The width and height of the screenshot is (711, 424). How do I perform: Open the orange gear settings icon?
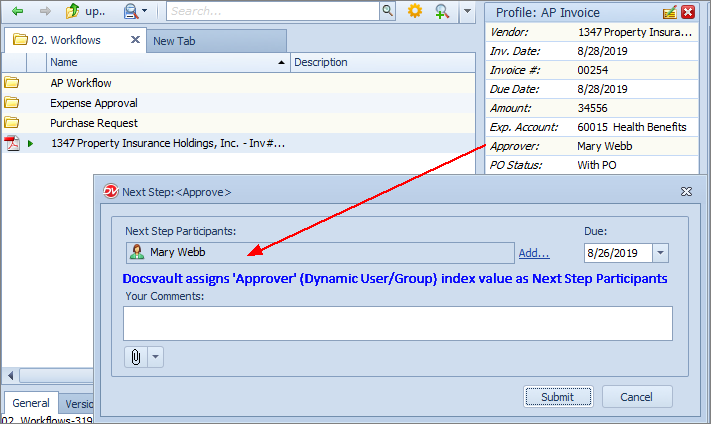pos(414,11)
